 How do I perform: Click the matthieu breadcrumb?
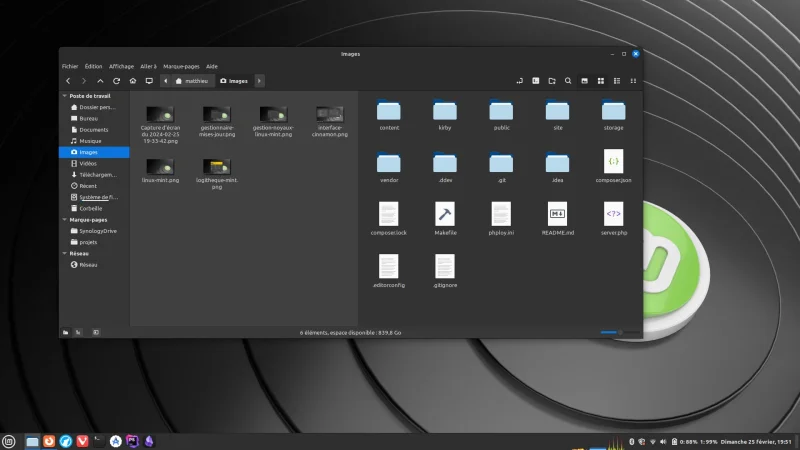[x=192, y=81]
